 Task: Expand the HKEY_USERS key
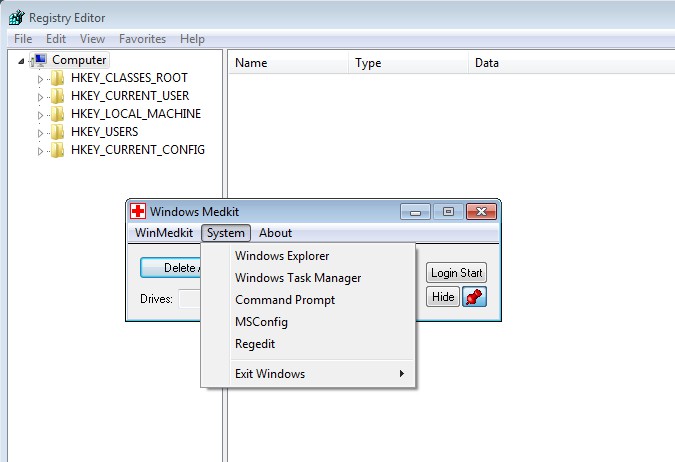40,133
